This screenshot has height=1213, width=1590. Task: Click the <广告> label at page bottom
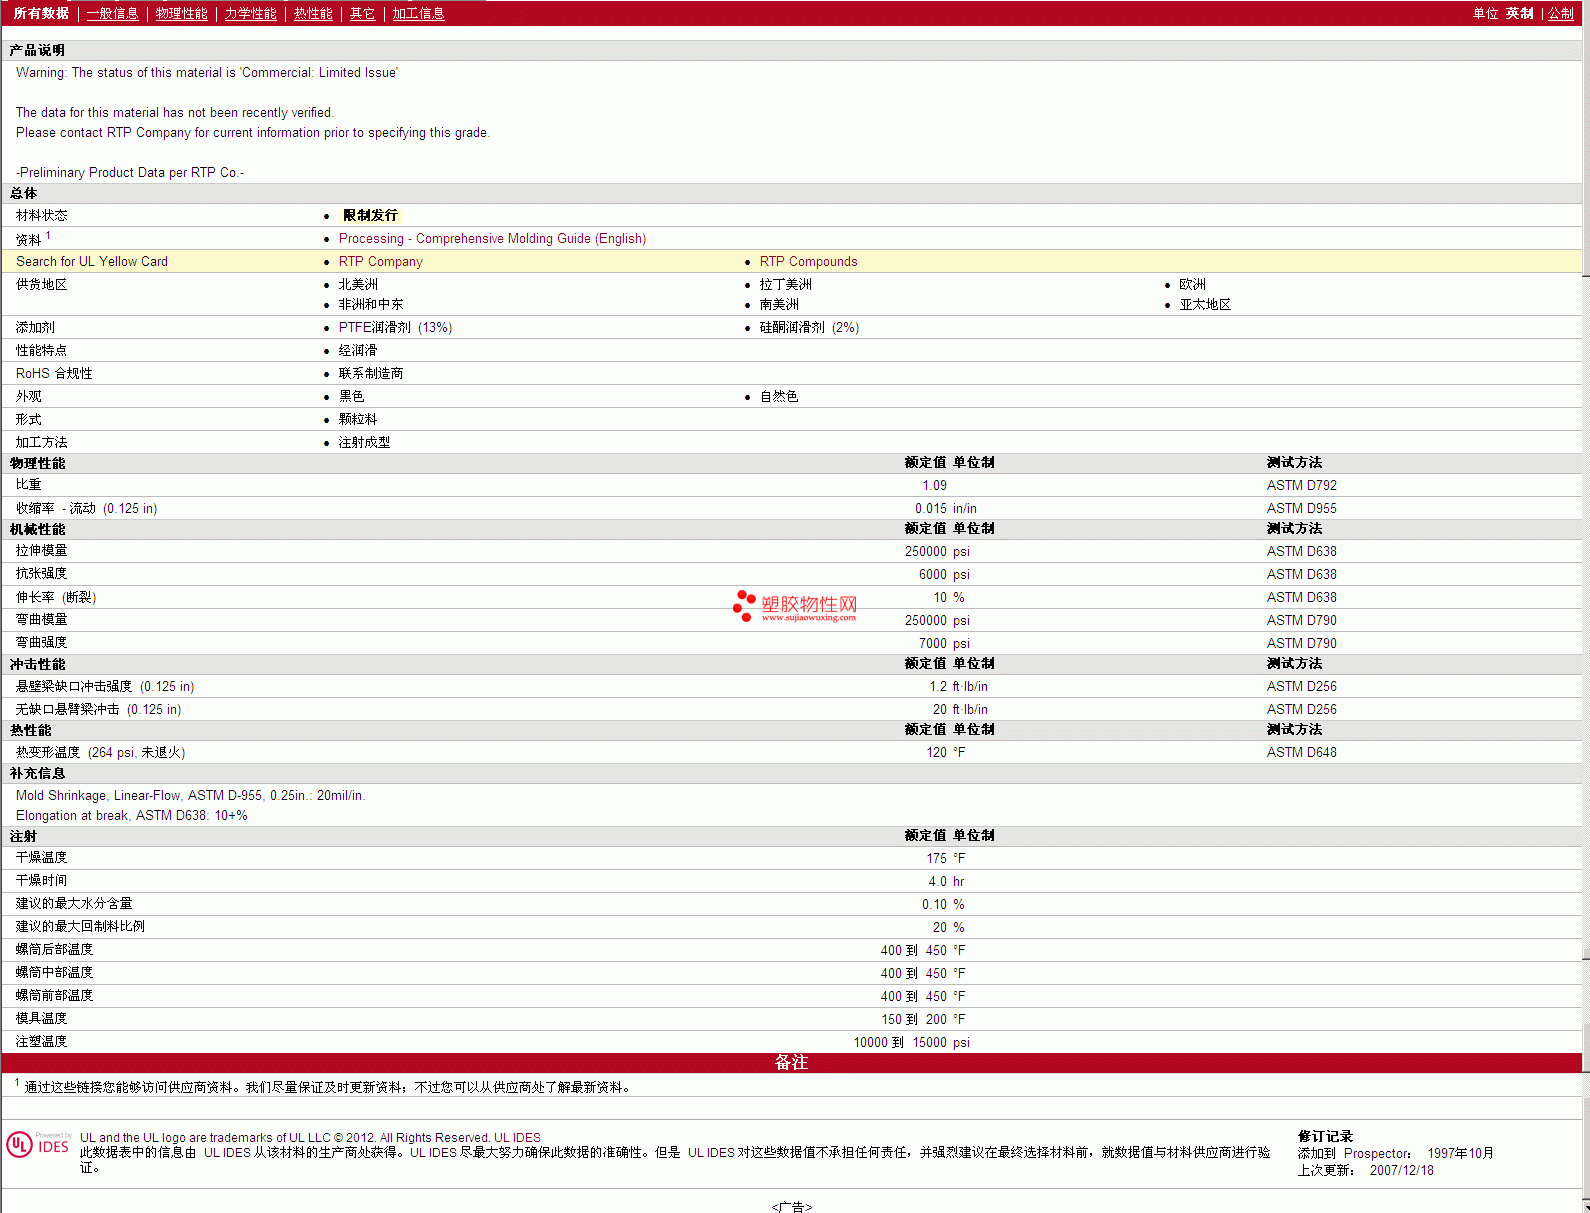[791, 1206]
